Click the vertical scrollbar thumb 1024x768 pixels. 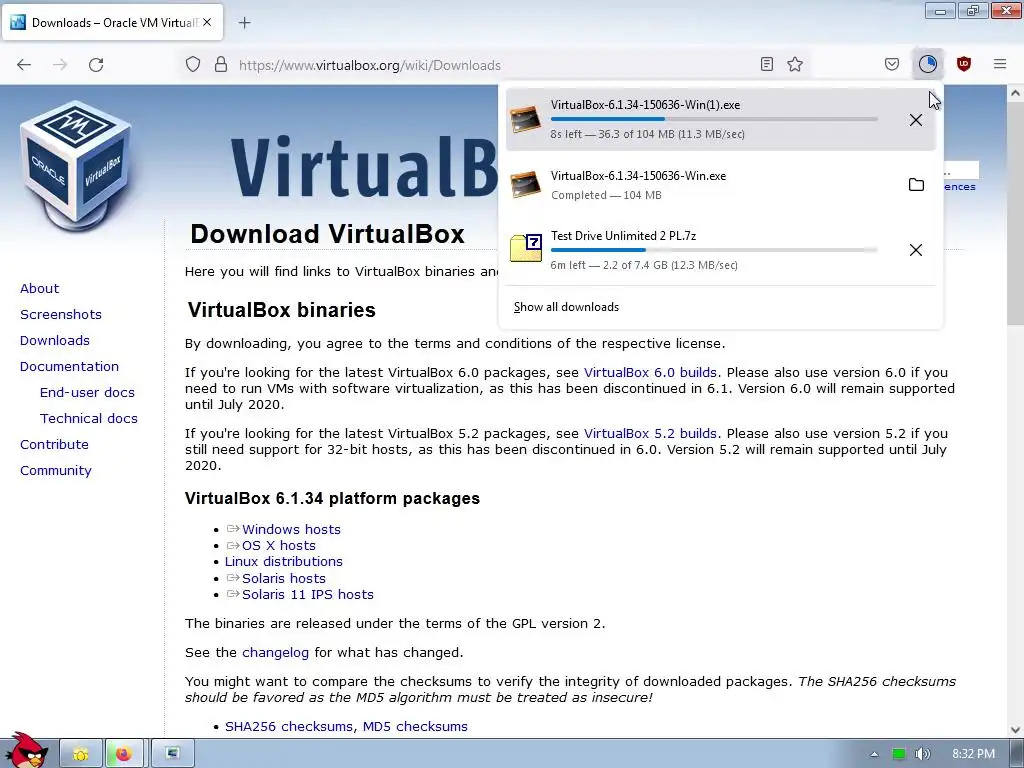[x=1015, y=214]
